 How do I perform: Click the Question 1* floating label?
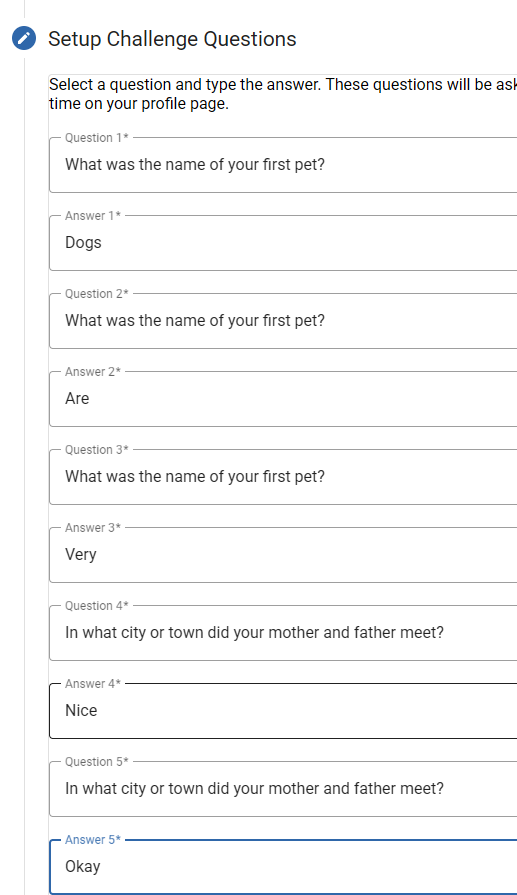(x=96, y=138)
